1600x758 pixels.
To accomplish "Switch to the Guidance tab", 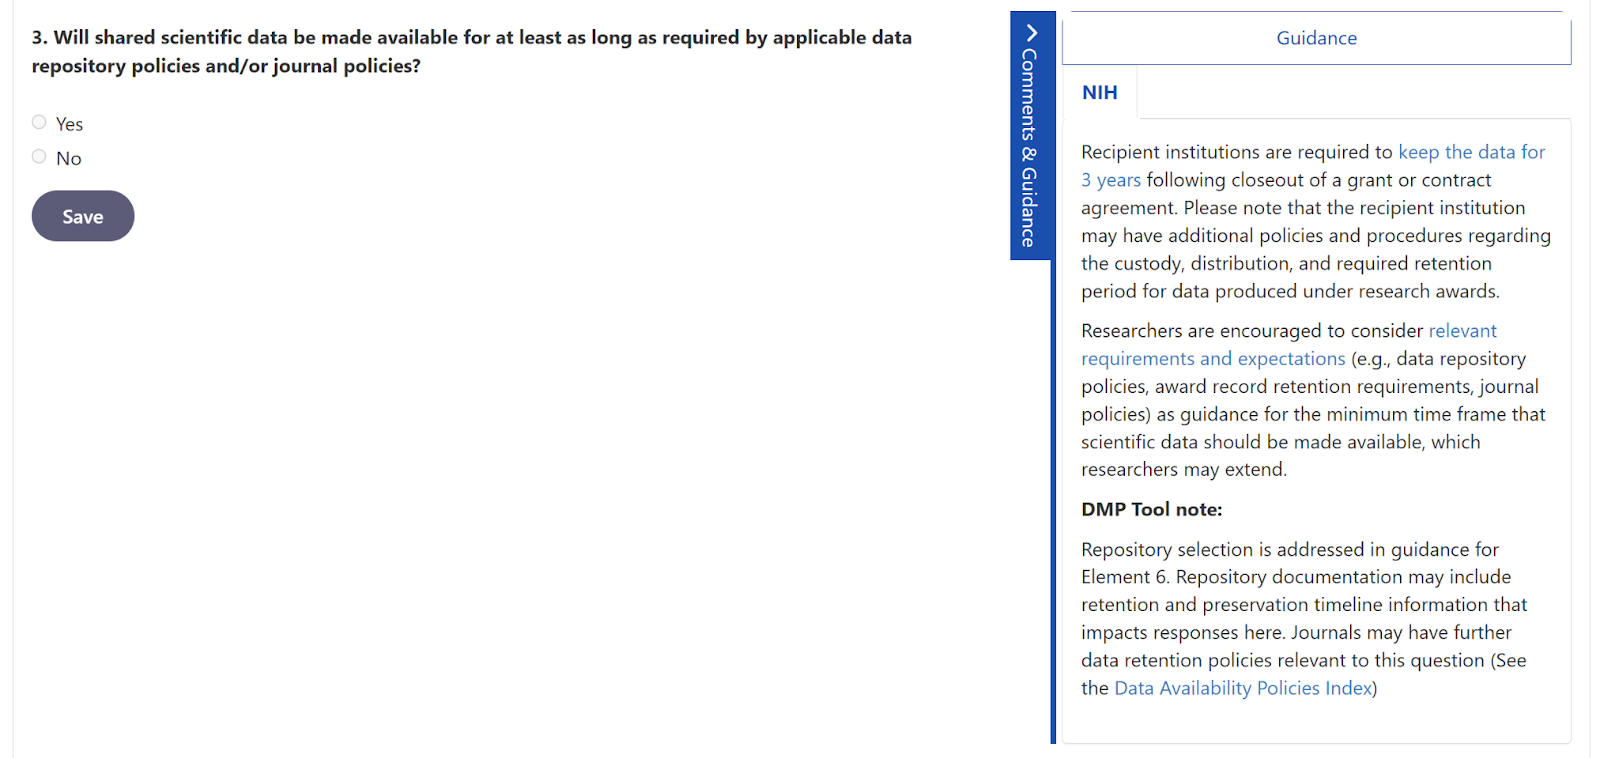I will coord(1315,38).
